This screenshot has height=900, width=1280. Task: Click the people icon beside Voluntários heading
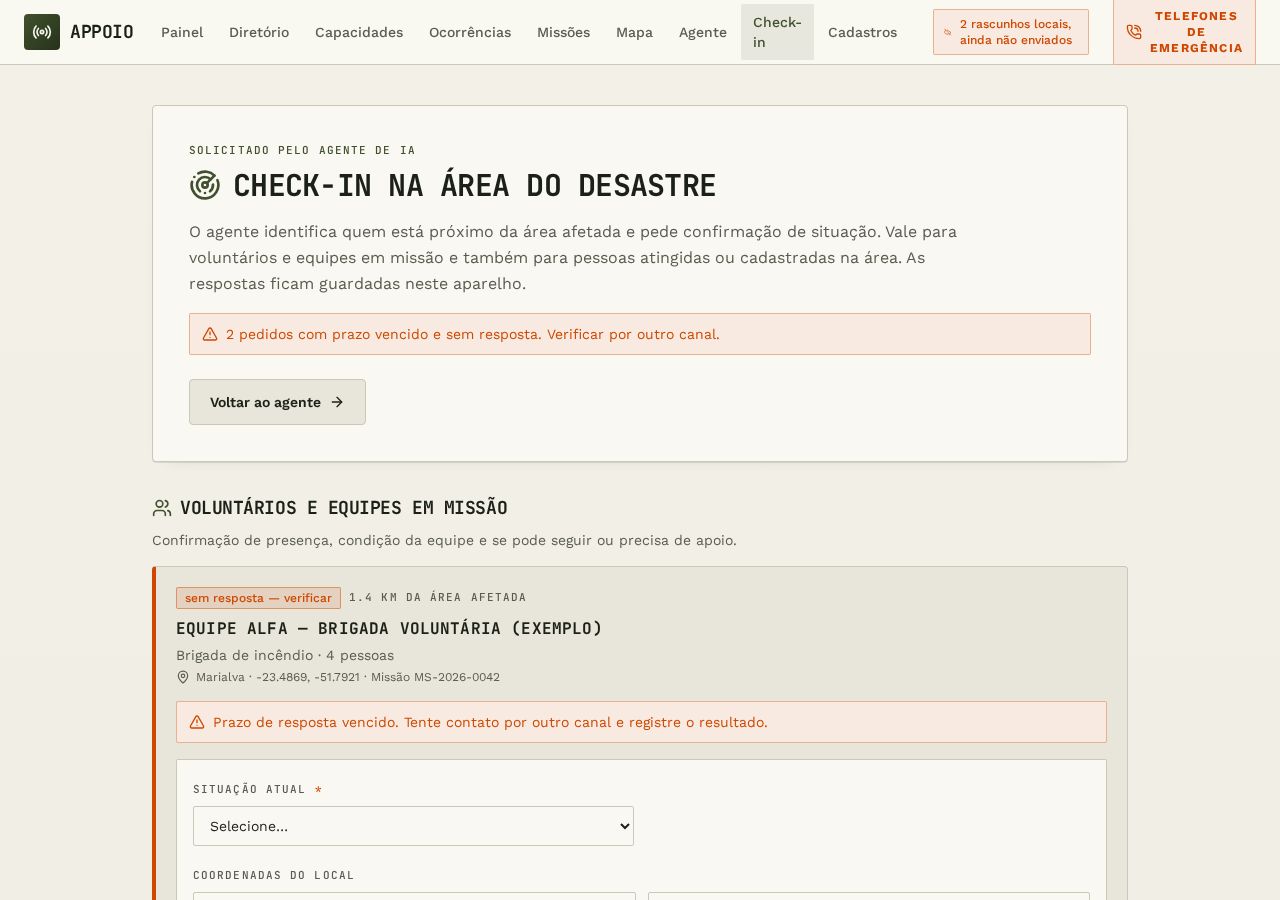click(x=162, y=508)
